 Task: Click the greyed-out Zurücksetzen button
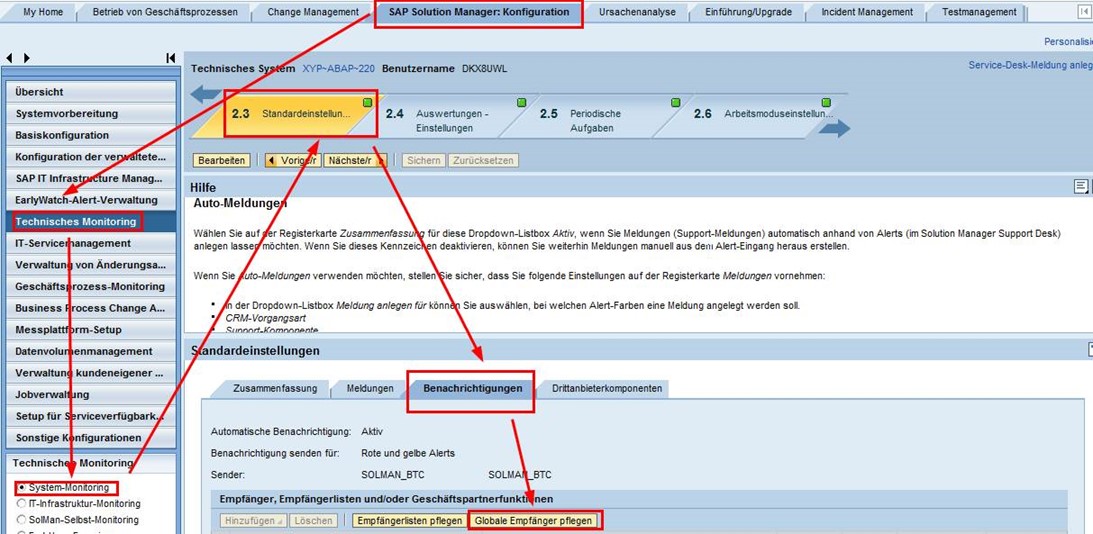click(x=483, y=161)
